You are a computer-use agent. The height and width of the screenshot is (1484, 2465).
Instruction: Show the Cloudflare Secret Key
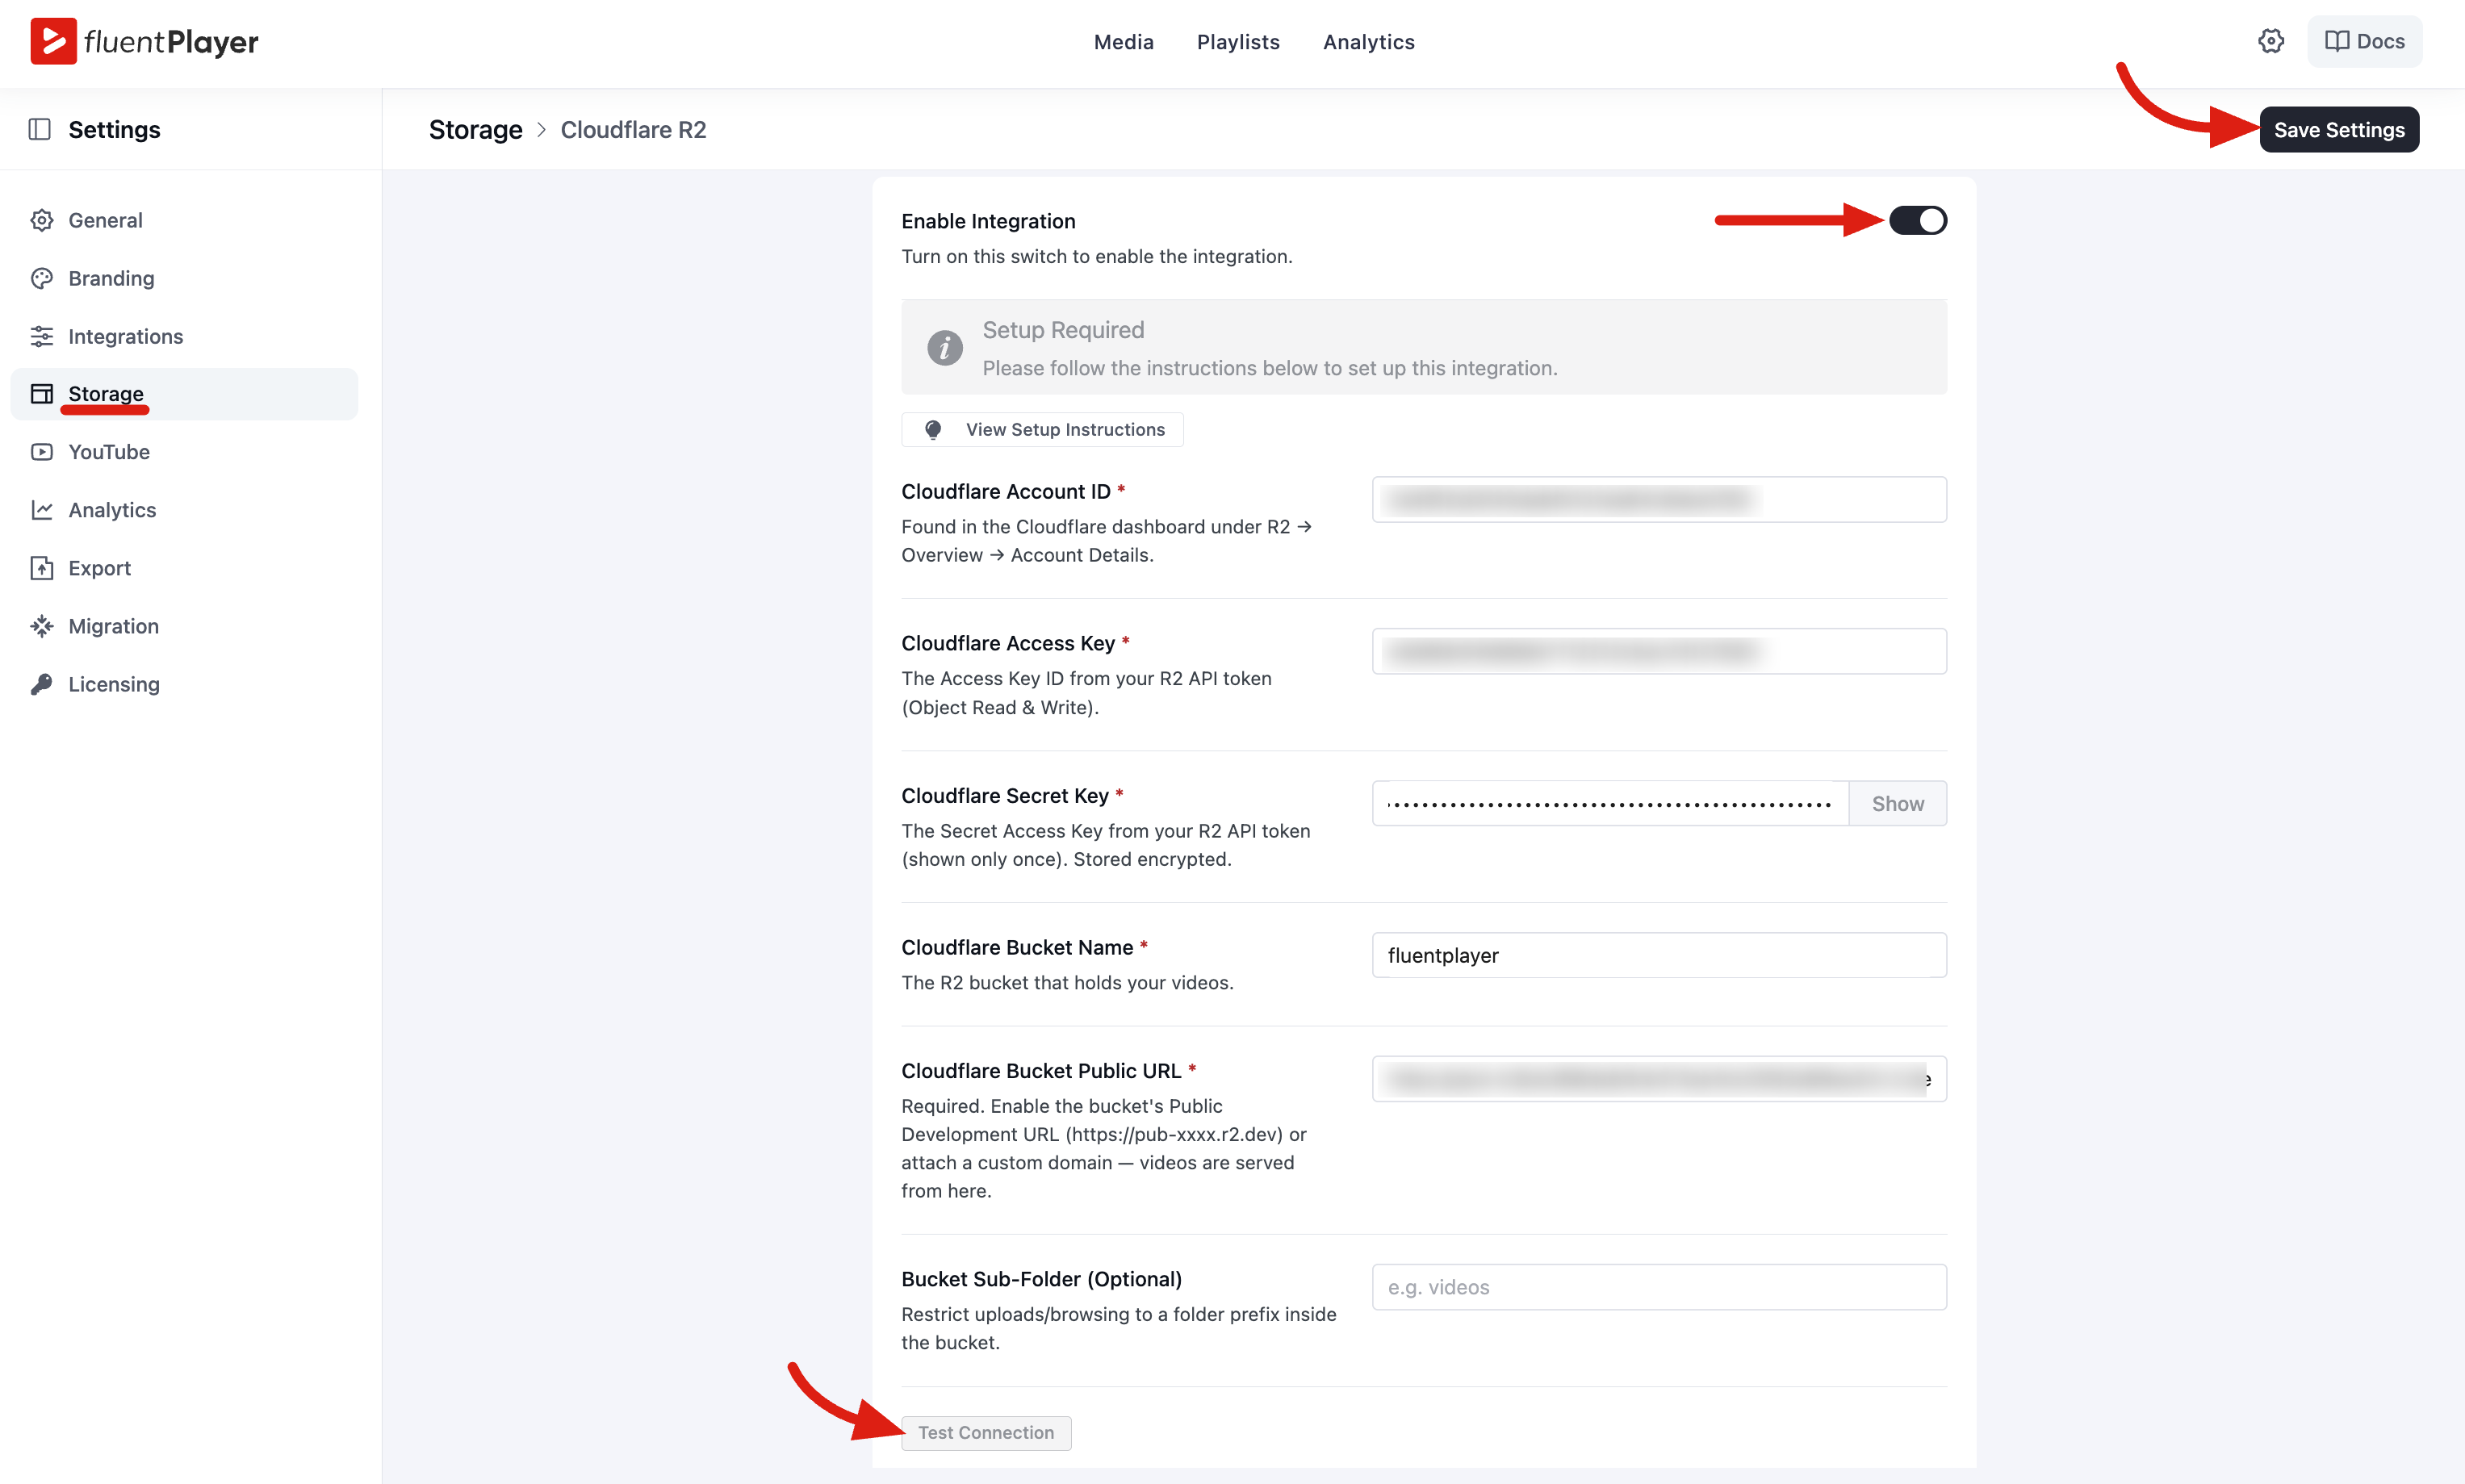[1897, 803]
